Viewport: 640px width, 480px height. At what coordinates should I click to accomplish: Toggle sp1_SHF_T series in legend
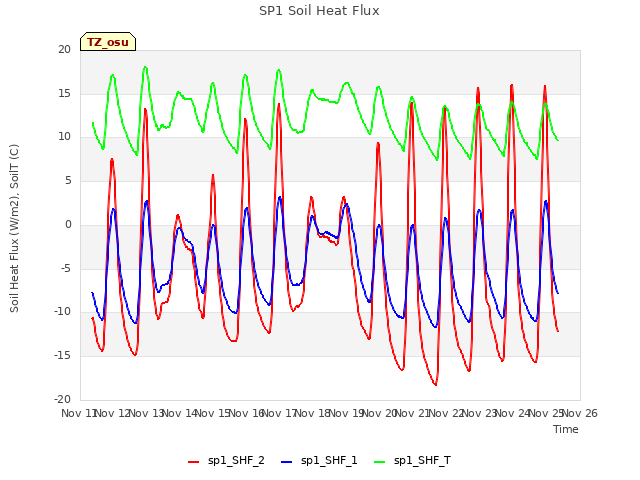(x=412, y=460)
